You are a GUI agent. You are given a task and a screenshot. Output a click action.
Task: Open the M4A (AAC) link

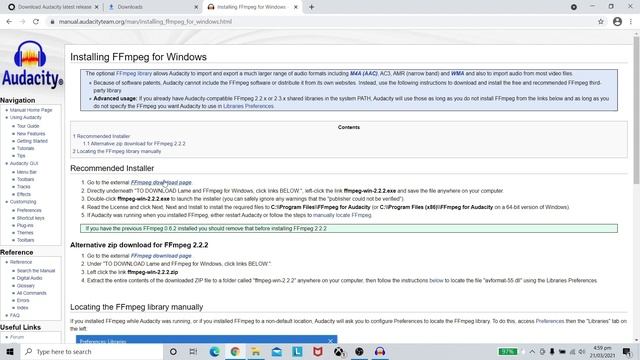tap(363, 73)
